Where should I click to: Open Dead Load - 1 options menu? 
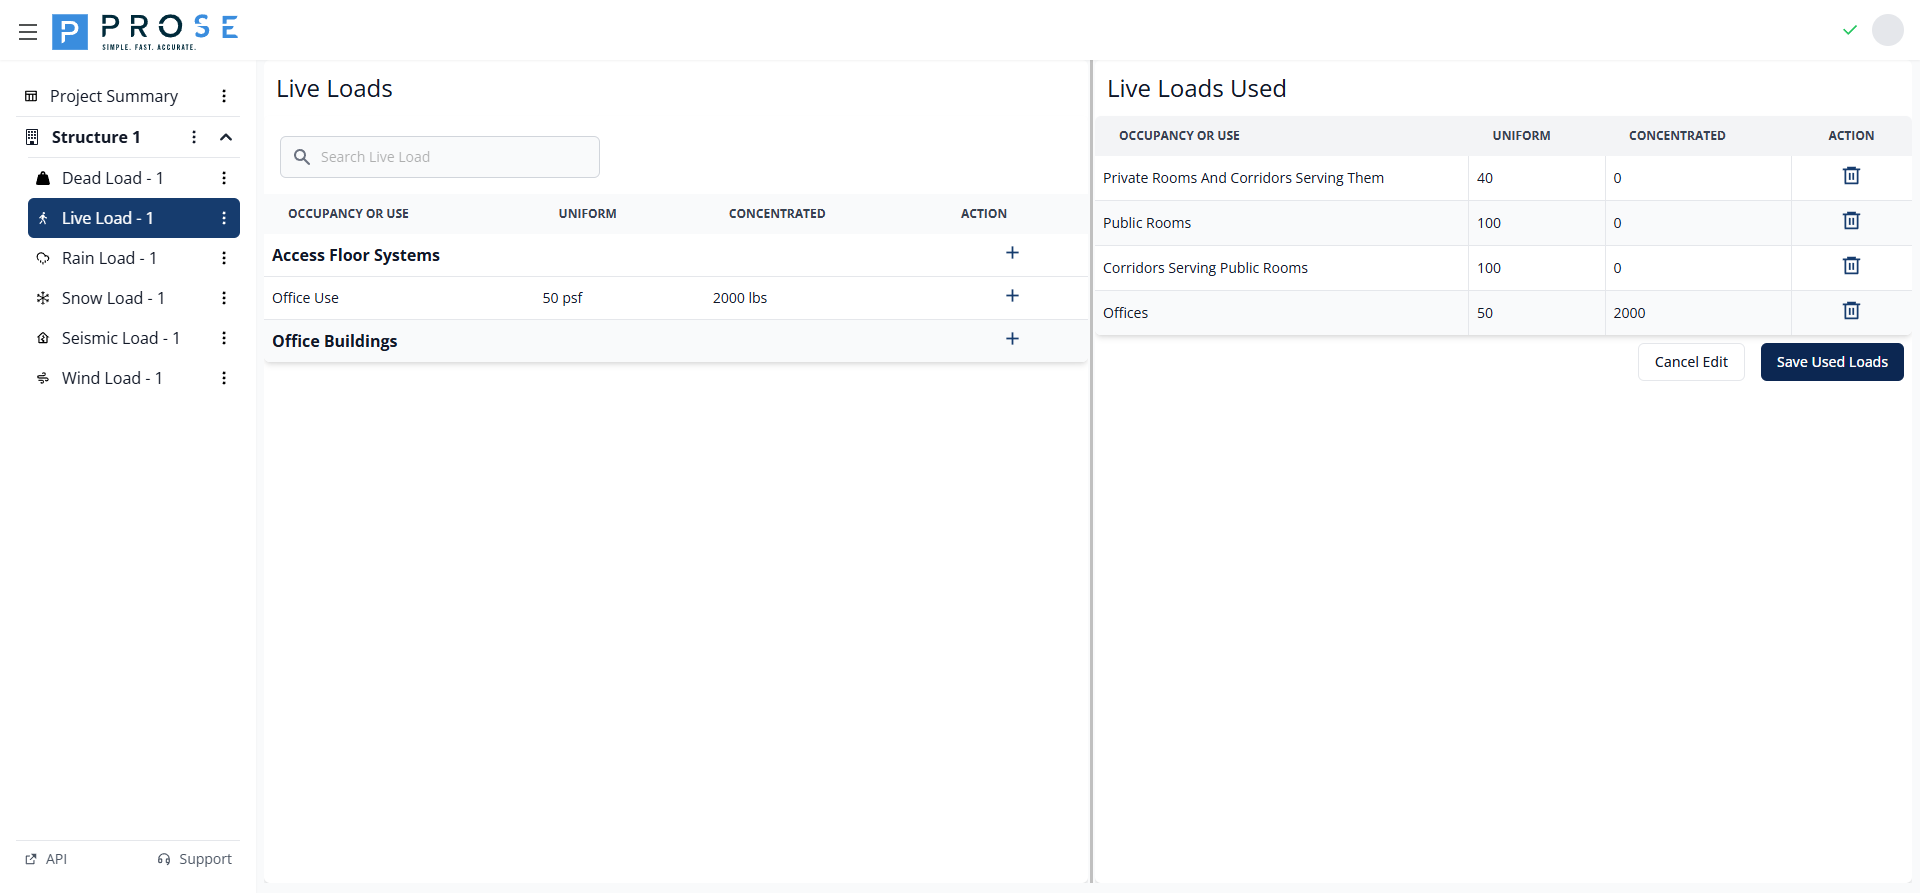(x=224, y=178)
